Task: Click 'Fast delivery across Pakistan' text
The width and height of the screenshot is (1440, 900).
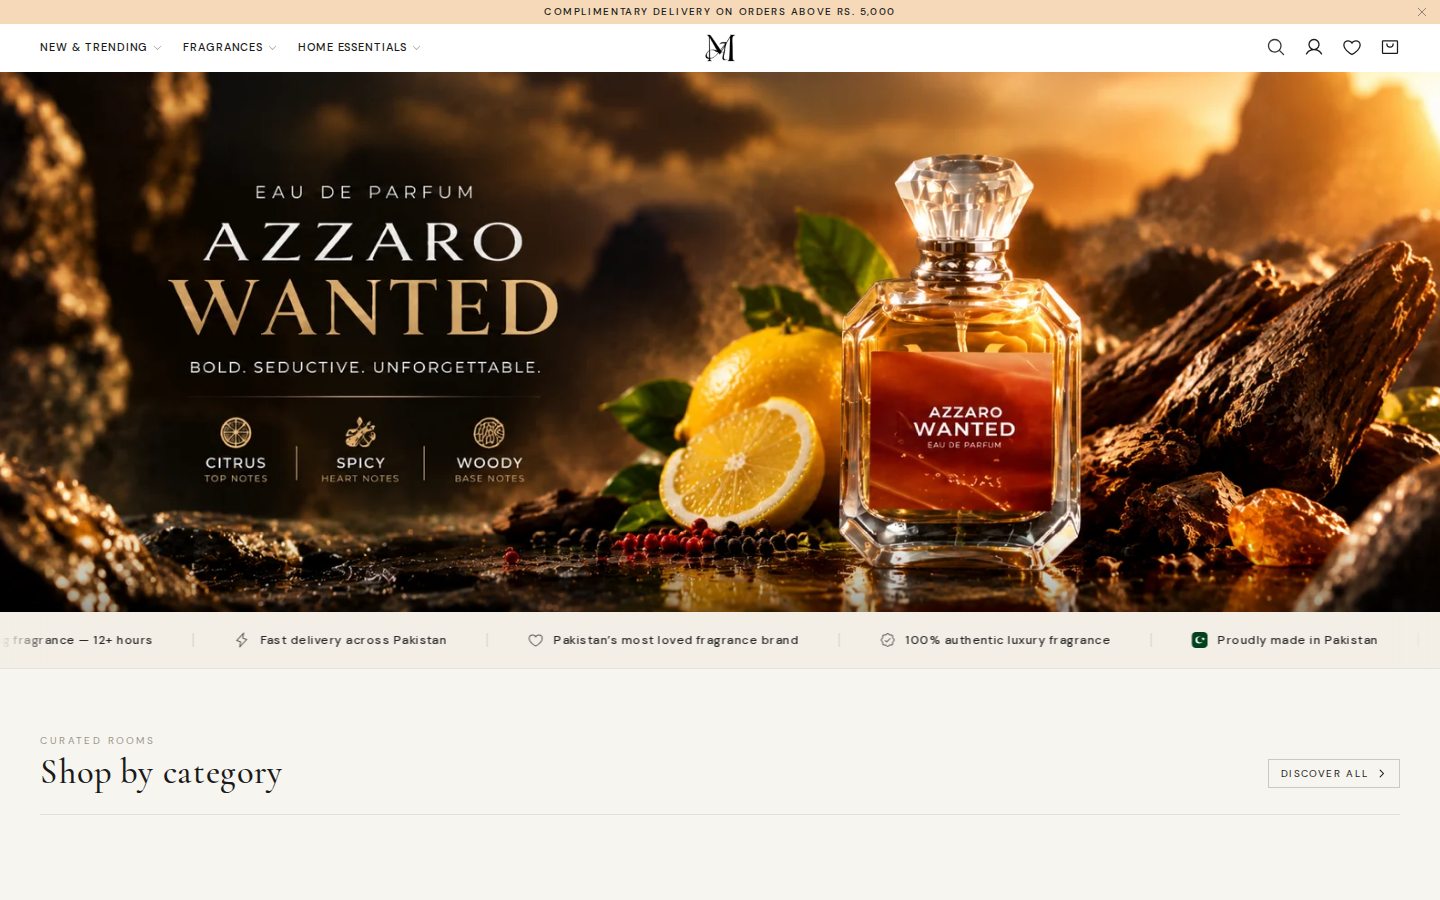Action: (x=353, y=640)
